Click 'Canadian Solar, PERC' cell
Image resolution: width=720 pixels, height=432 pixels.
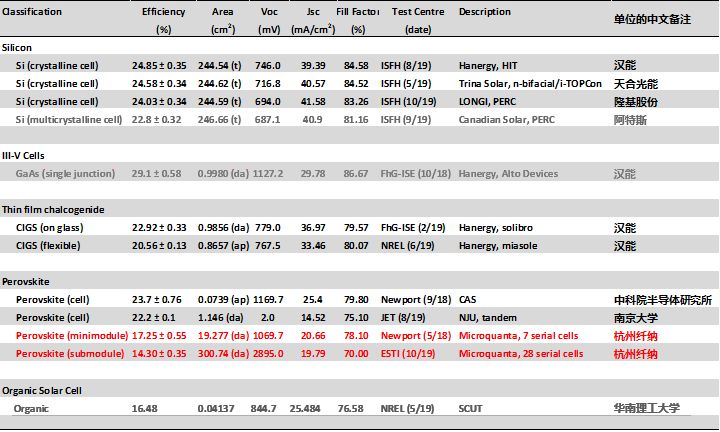(506, 120)
